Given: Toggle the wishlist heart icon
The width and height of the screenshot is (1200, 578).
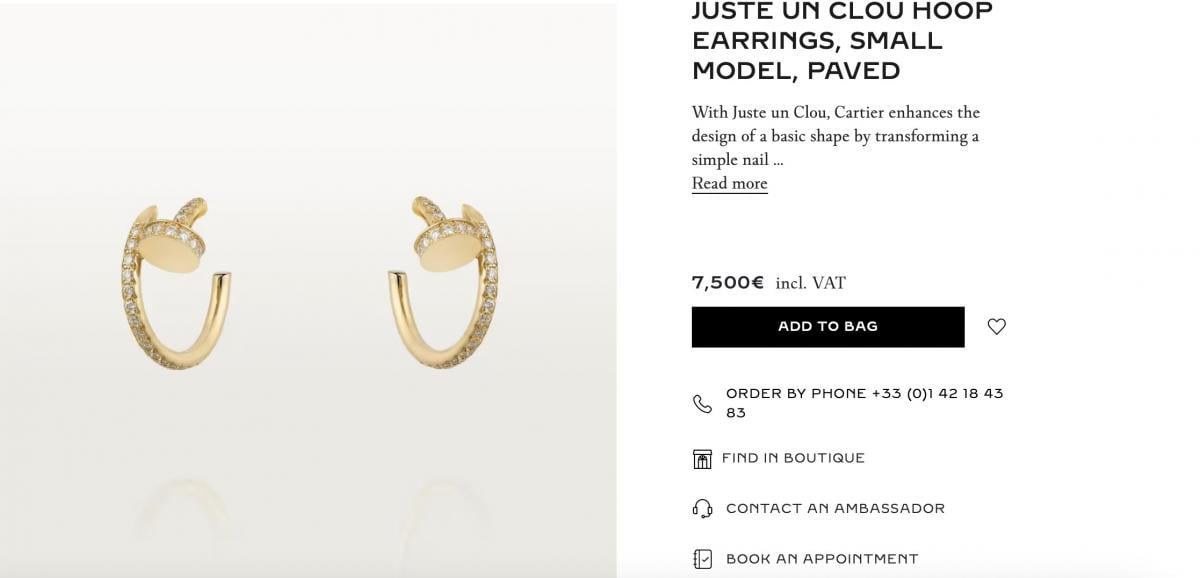Looking at the screenshot, I should (x=995, y=326).
